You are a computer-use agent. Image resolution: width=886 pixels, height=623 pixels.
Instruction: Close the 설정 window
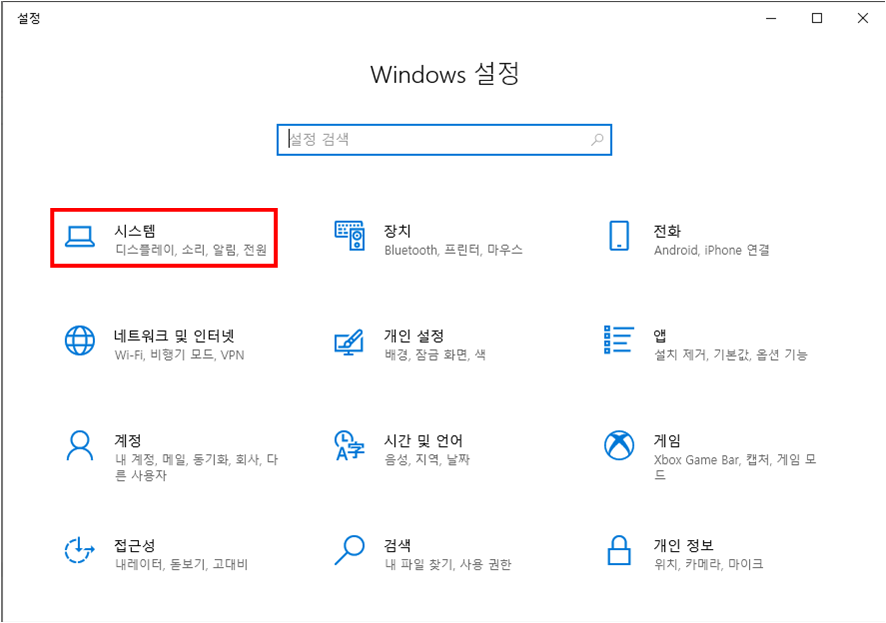pos(862,18)
